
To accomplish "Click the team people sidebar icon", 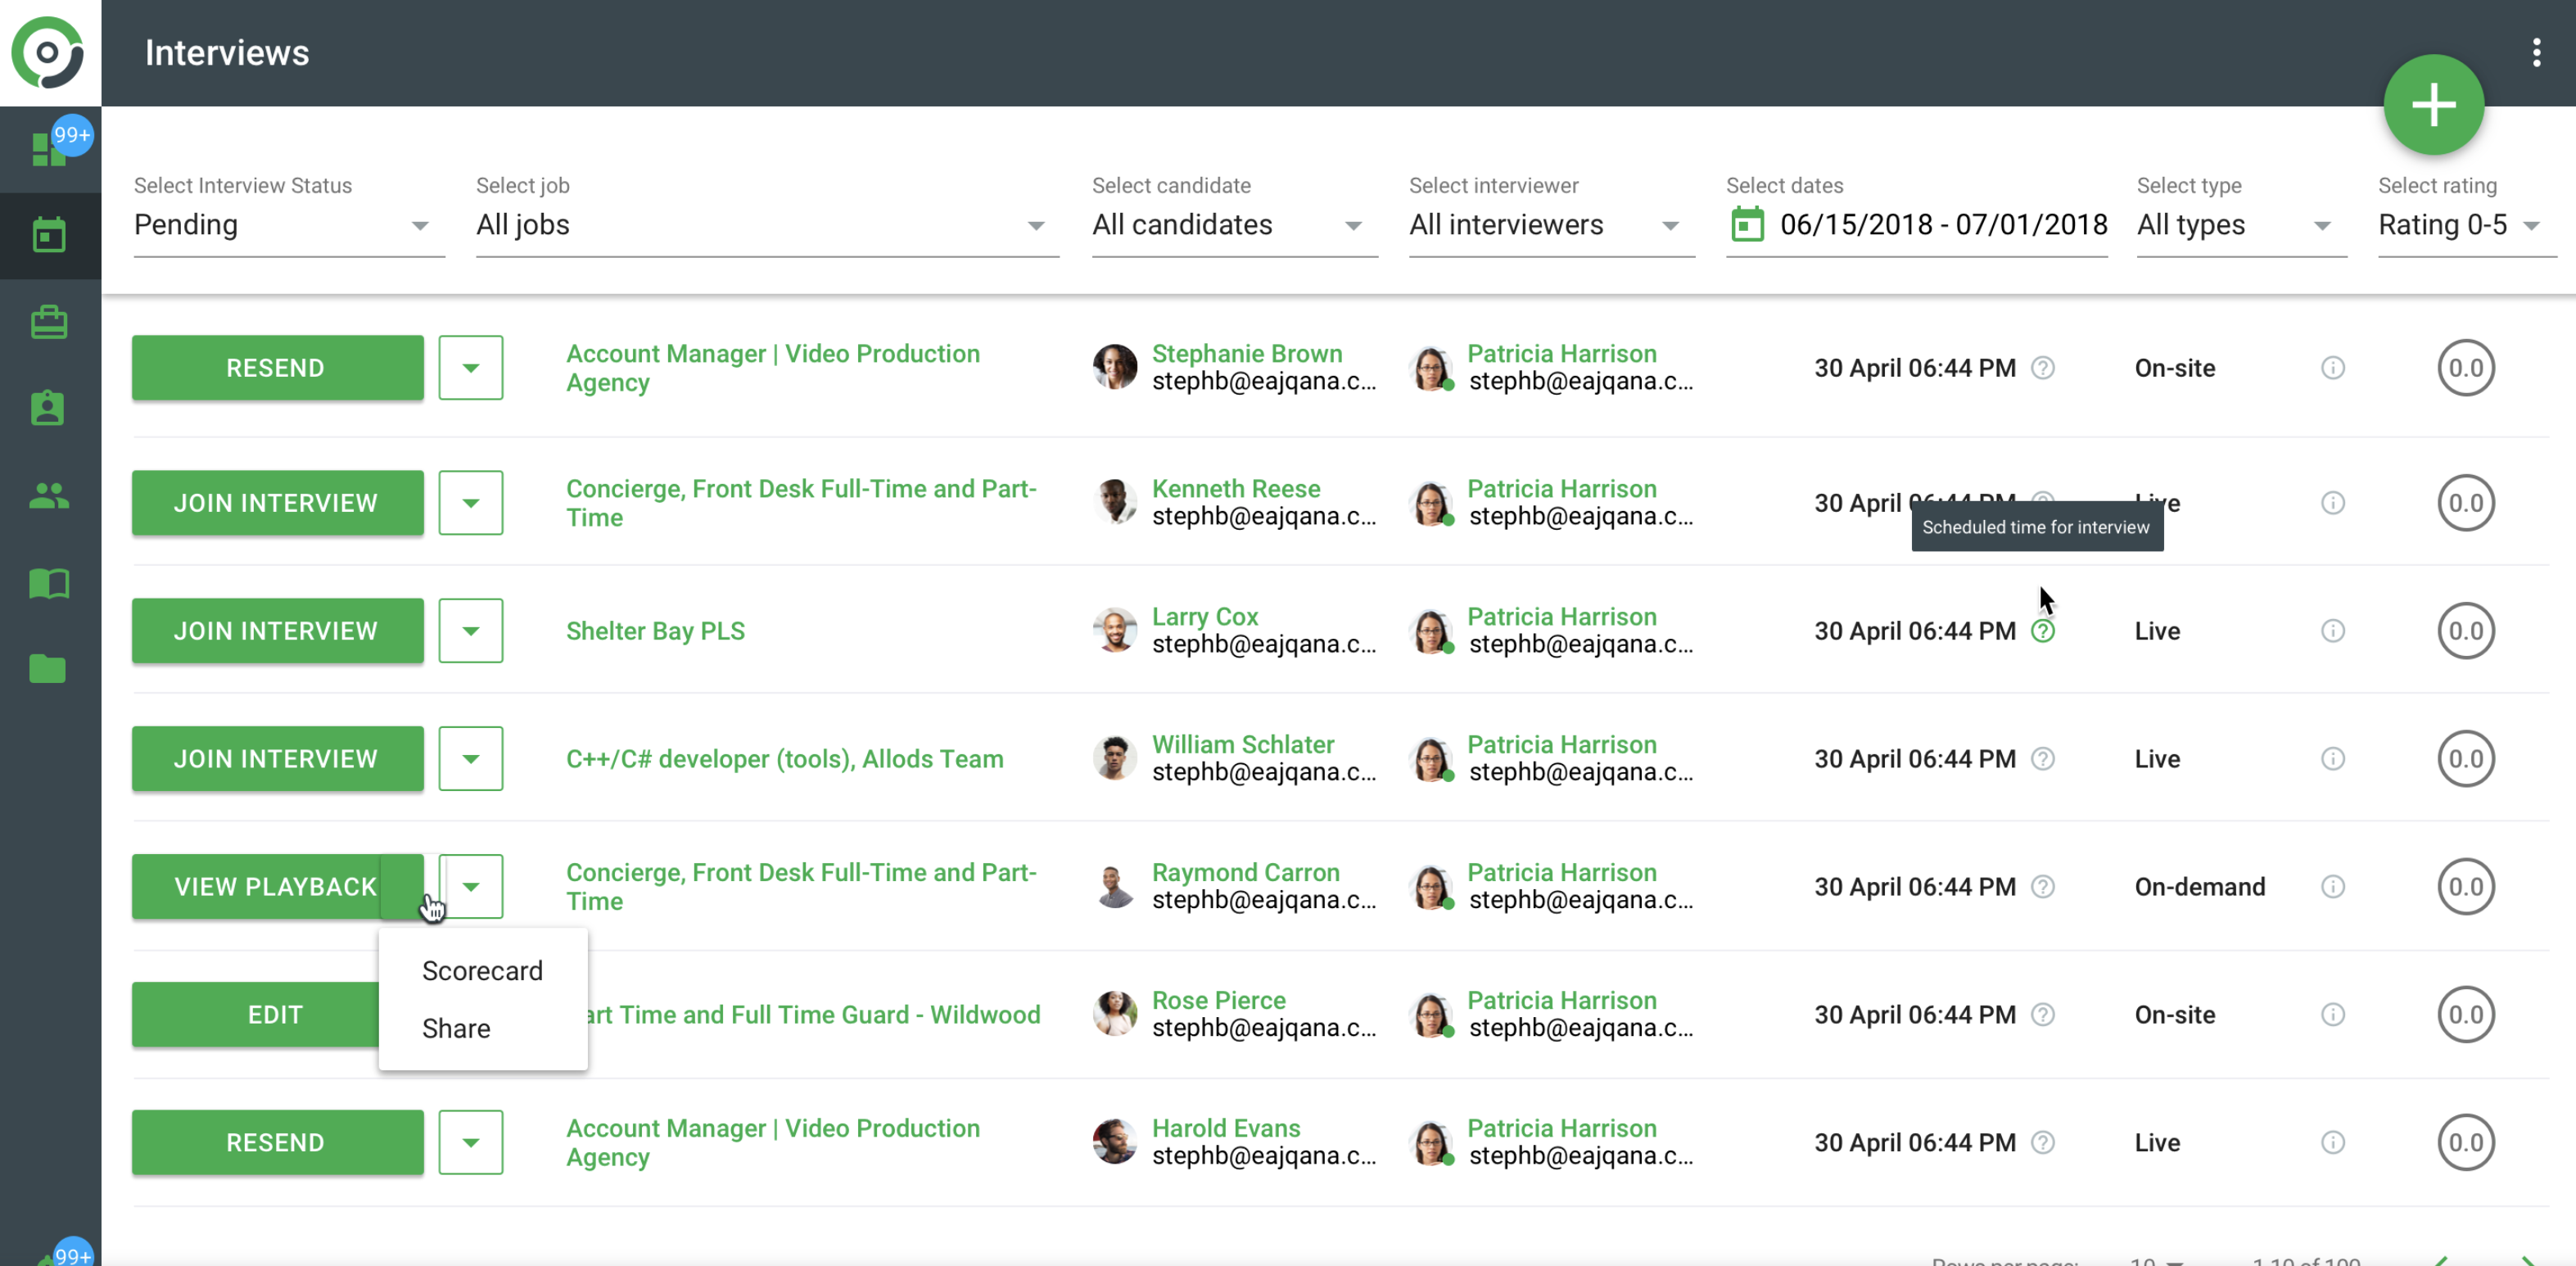I will tap(48, 495).
